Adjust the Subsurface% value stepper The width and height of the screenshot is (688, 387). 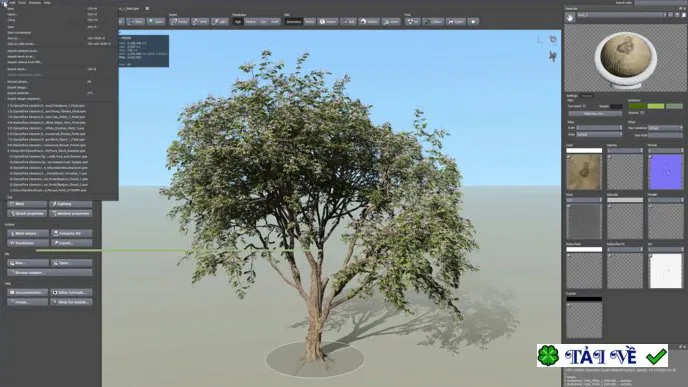tap(641, 250)
